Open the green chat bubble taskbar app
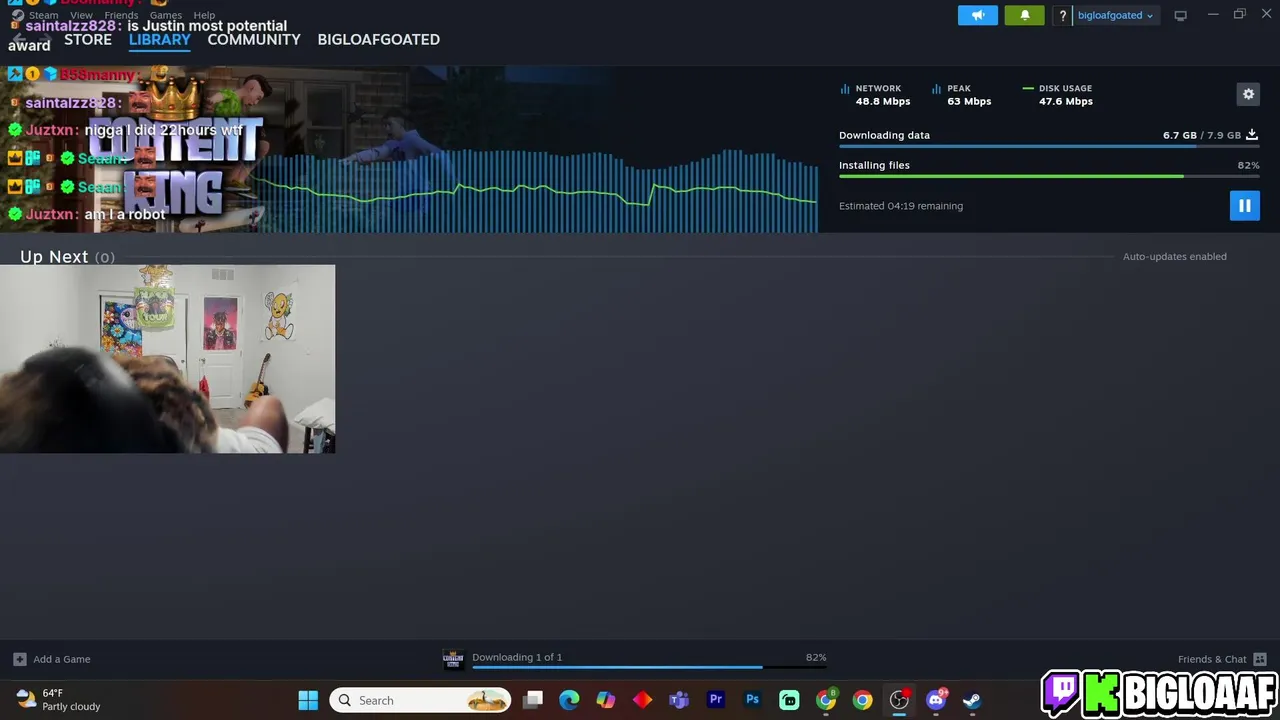The image size is (1280, 720). tap(789, 700)
